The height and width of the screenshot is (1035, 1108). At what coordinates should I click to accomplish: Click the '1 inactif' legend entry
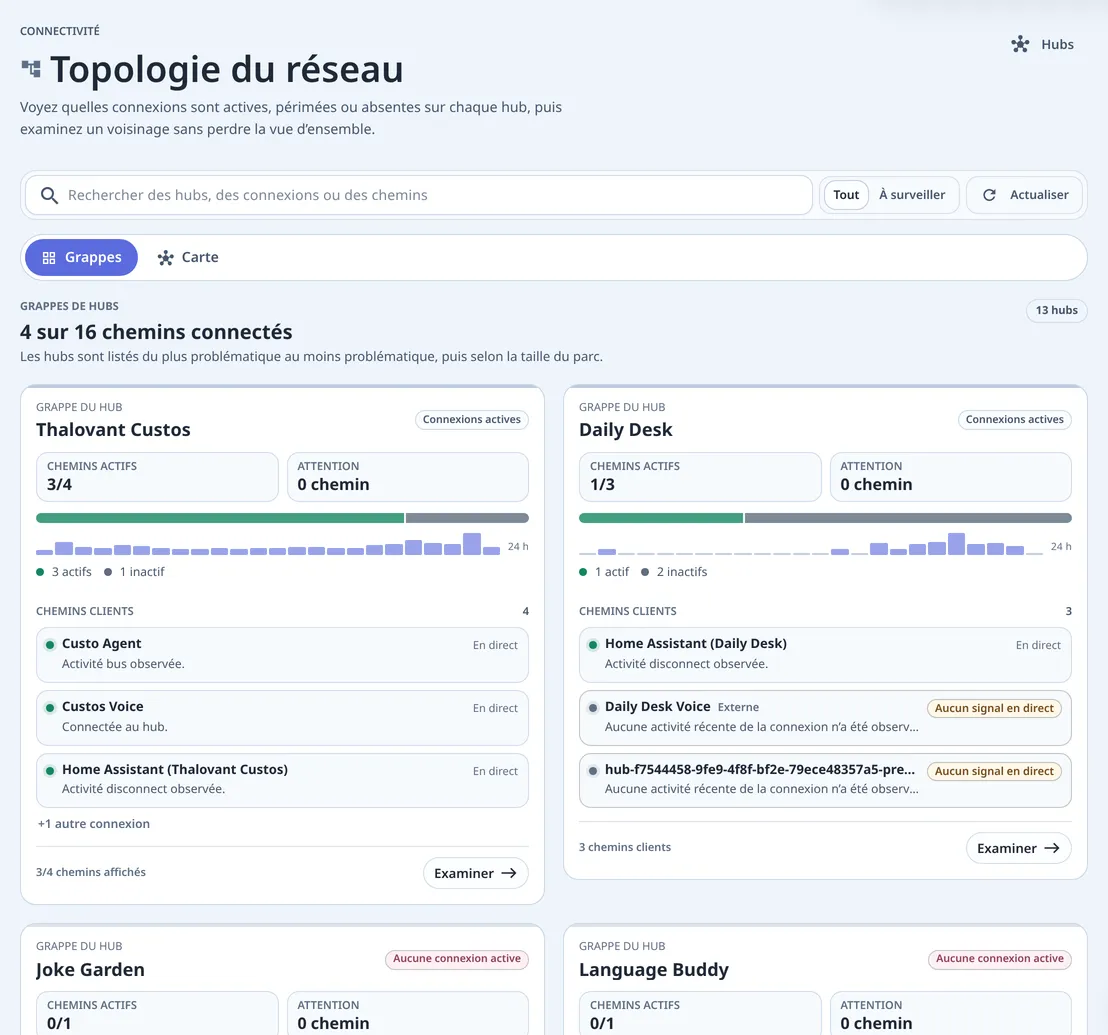[134, 572]
